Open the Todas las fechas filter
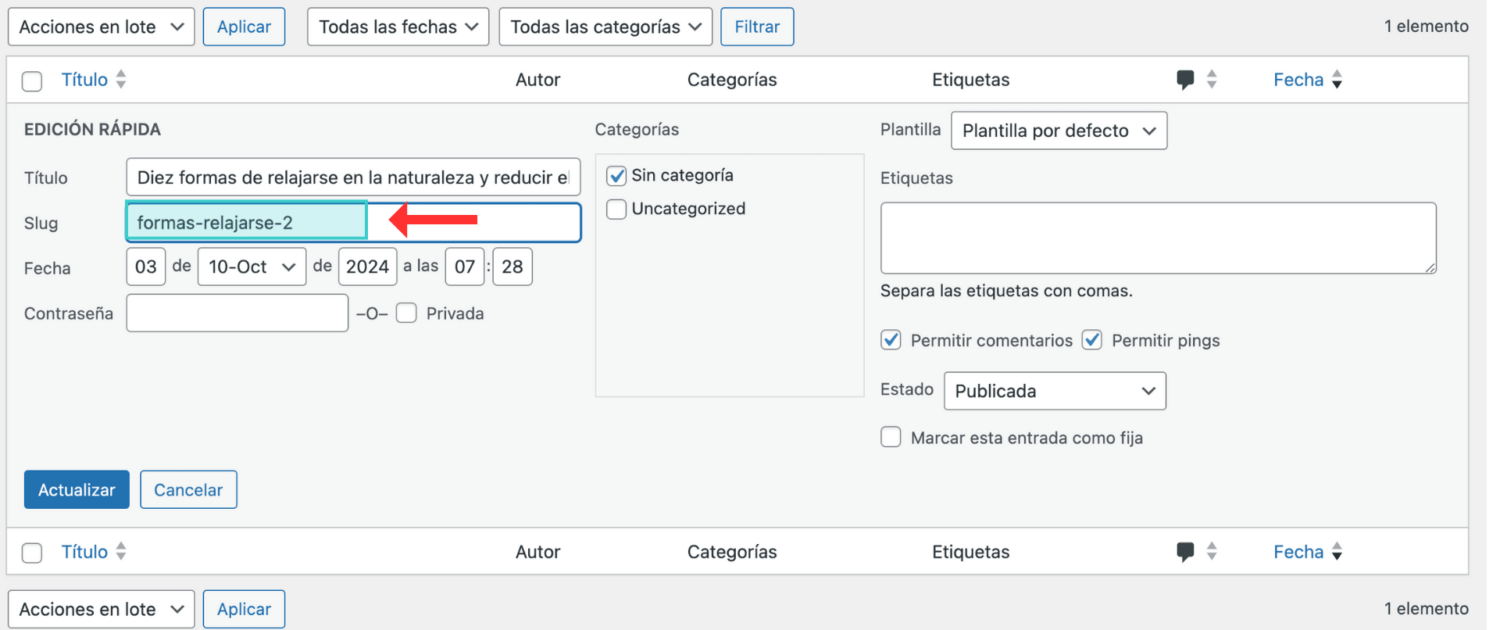The height and width of the screenshot is (630, 1500). point(397,26)
